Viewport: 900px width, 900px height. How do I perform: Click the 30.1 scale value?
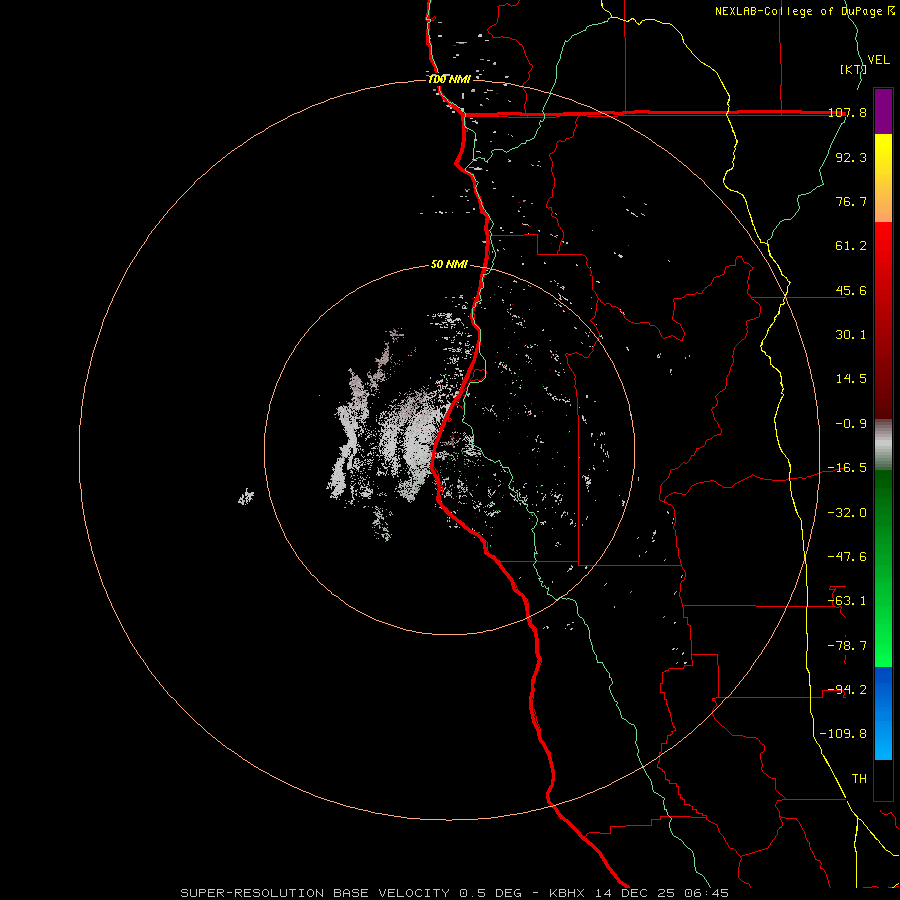coord(851,335)
